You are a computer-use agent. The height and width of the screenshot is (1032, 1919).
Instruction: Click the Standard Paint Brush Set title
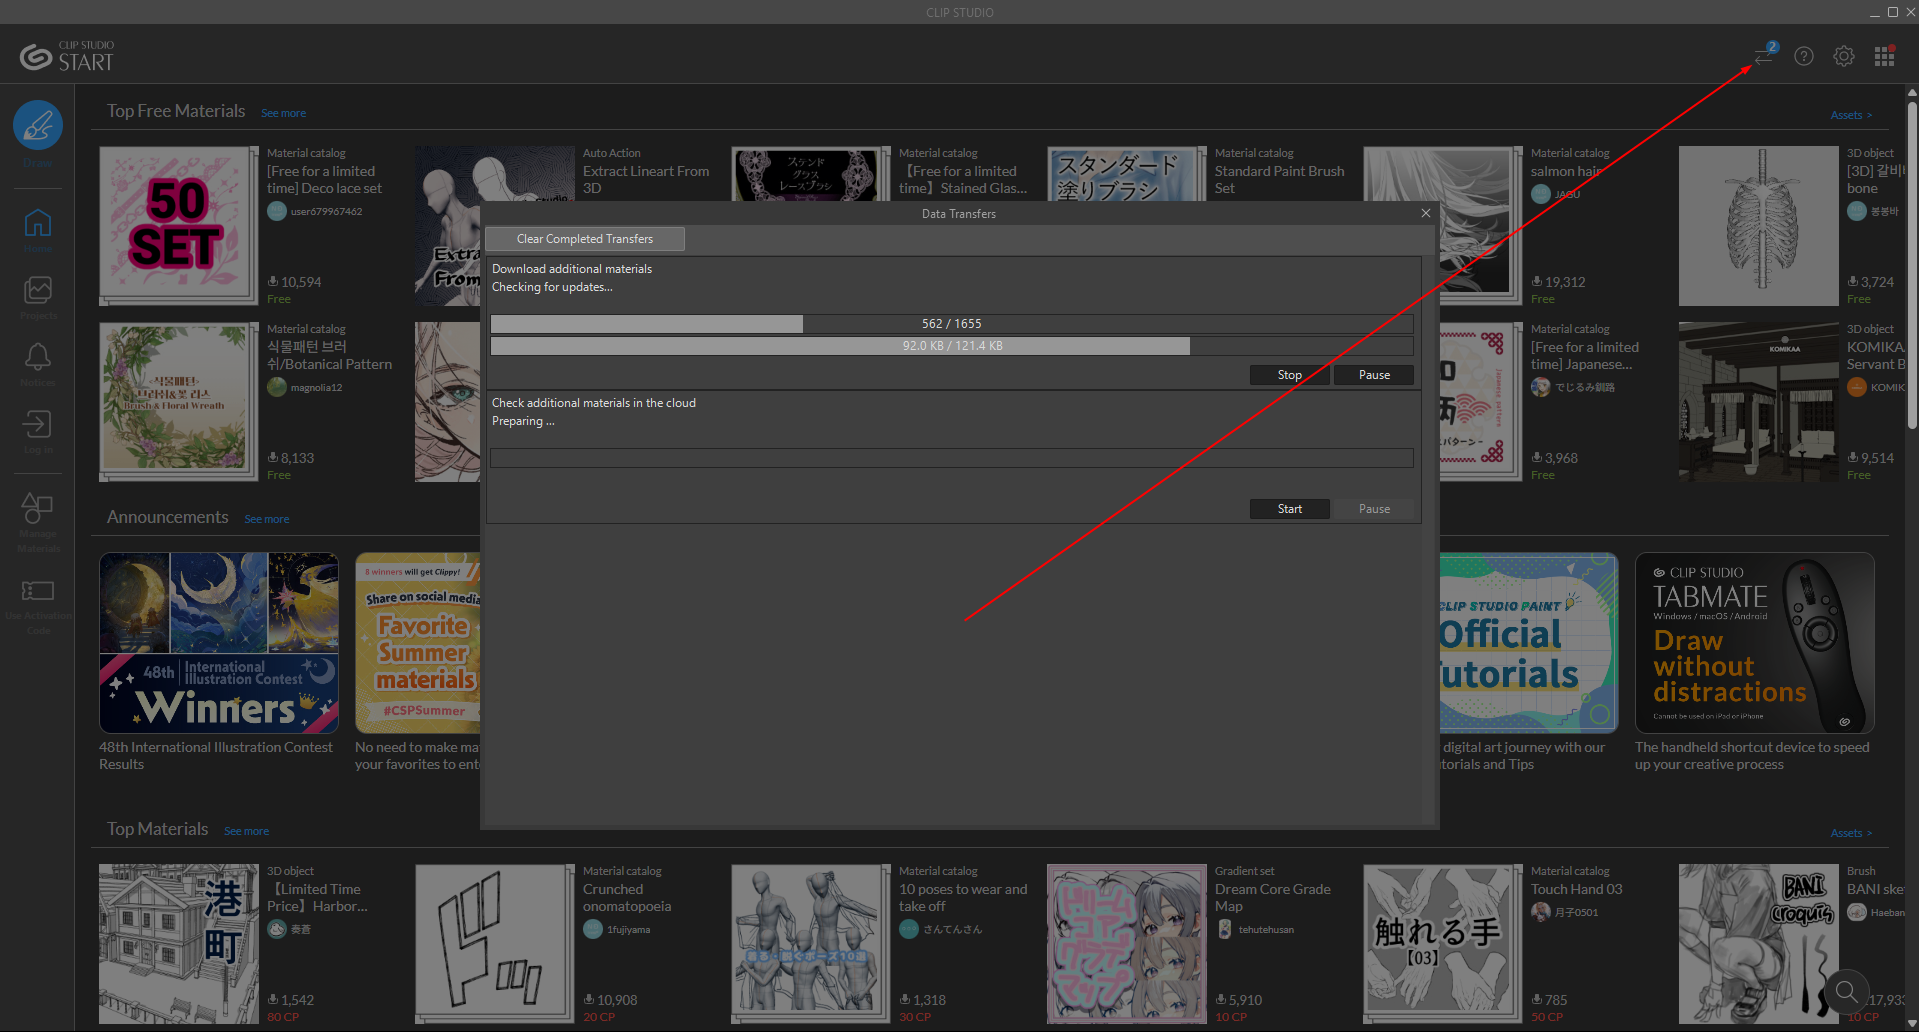[1280, 180]
